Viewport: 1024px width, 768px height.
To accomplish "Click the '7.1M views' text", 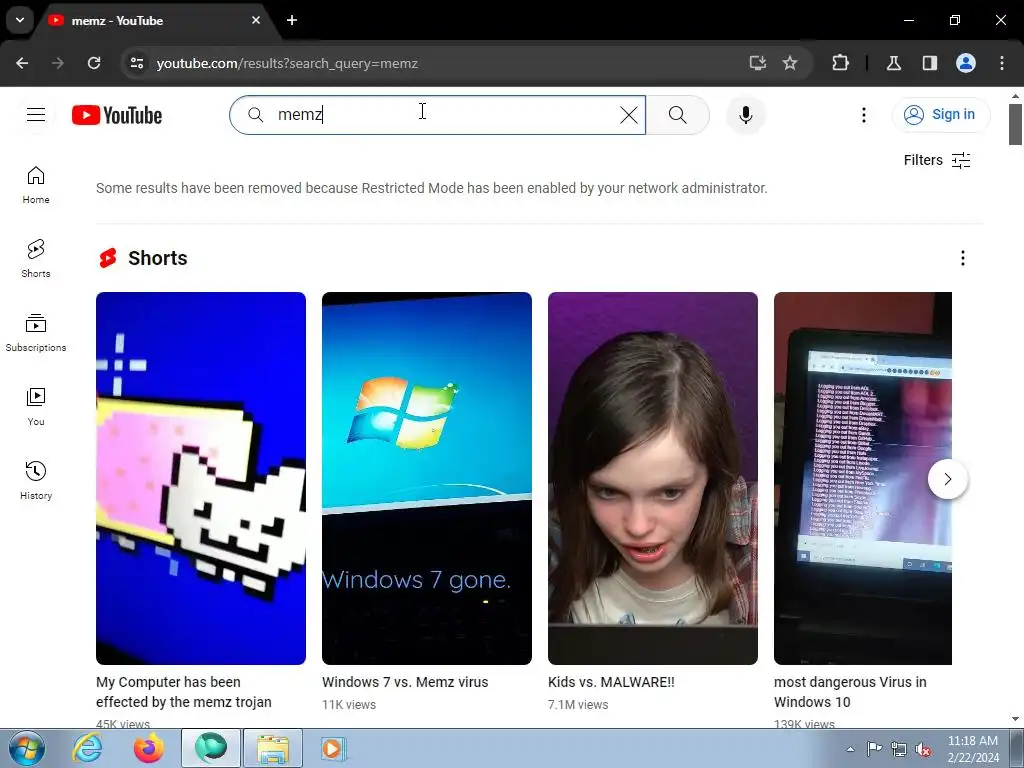I will [578, 705].
